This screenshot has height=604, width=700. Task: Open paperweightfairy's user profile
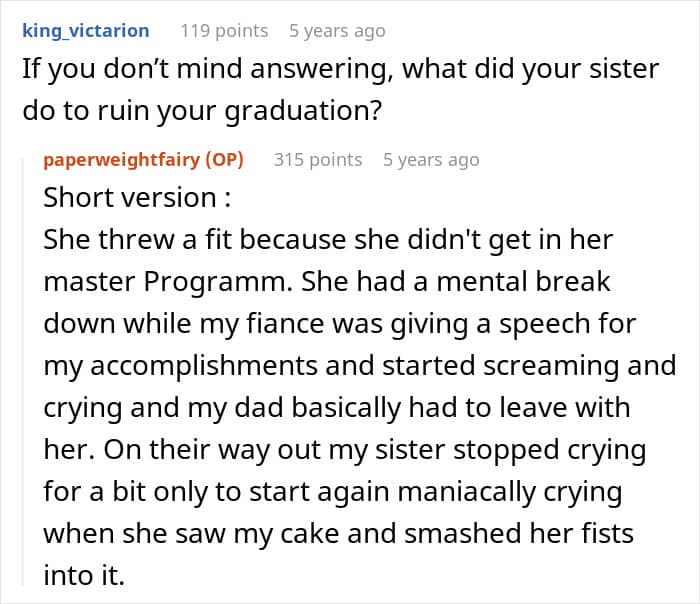[121, 160]
